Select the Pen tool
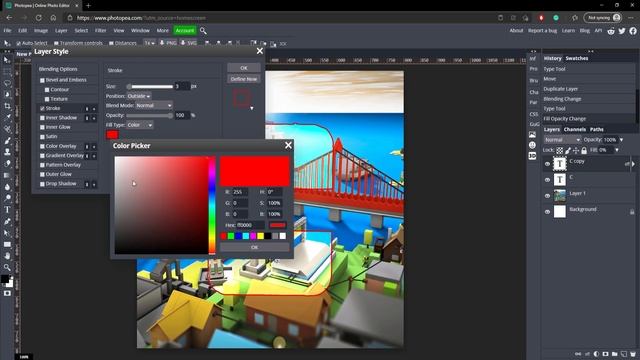Image resolution: width=640 pixels, height=360 pixels. [7, 221]
